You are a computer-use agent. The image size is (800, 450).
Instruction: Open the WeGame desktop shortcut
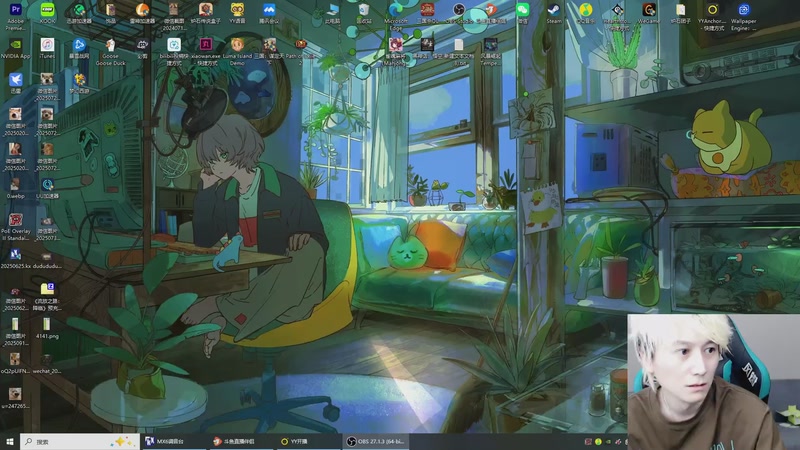click(649, 13)
